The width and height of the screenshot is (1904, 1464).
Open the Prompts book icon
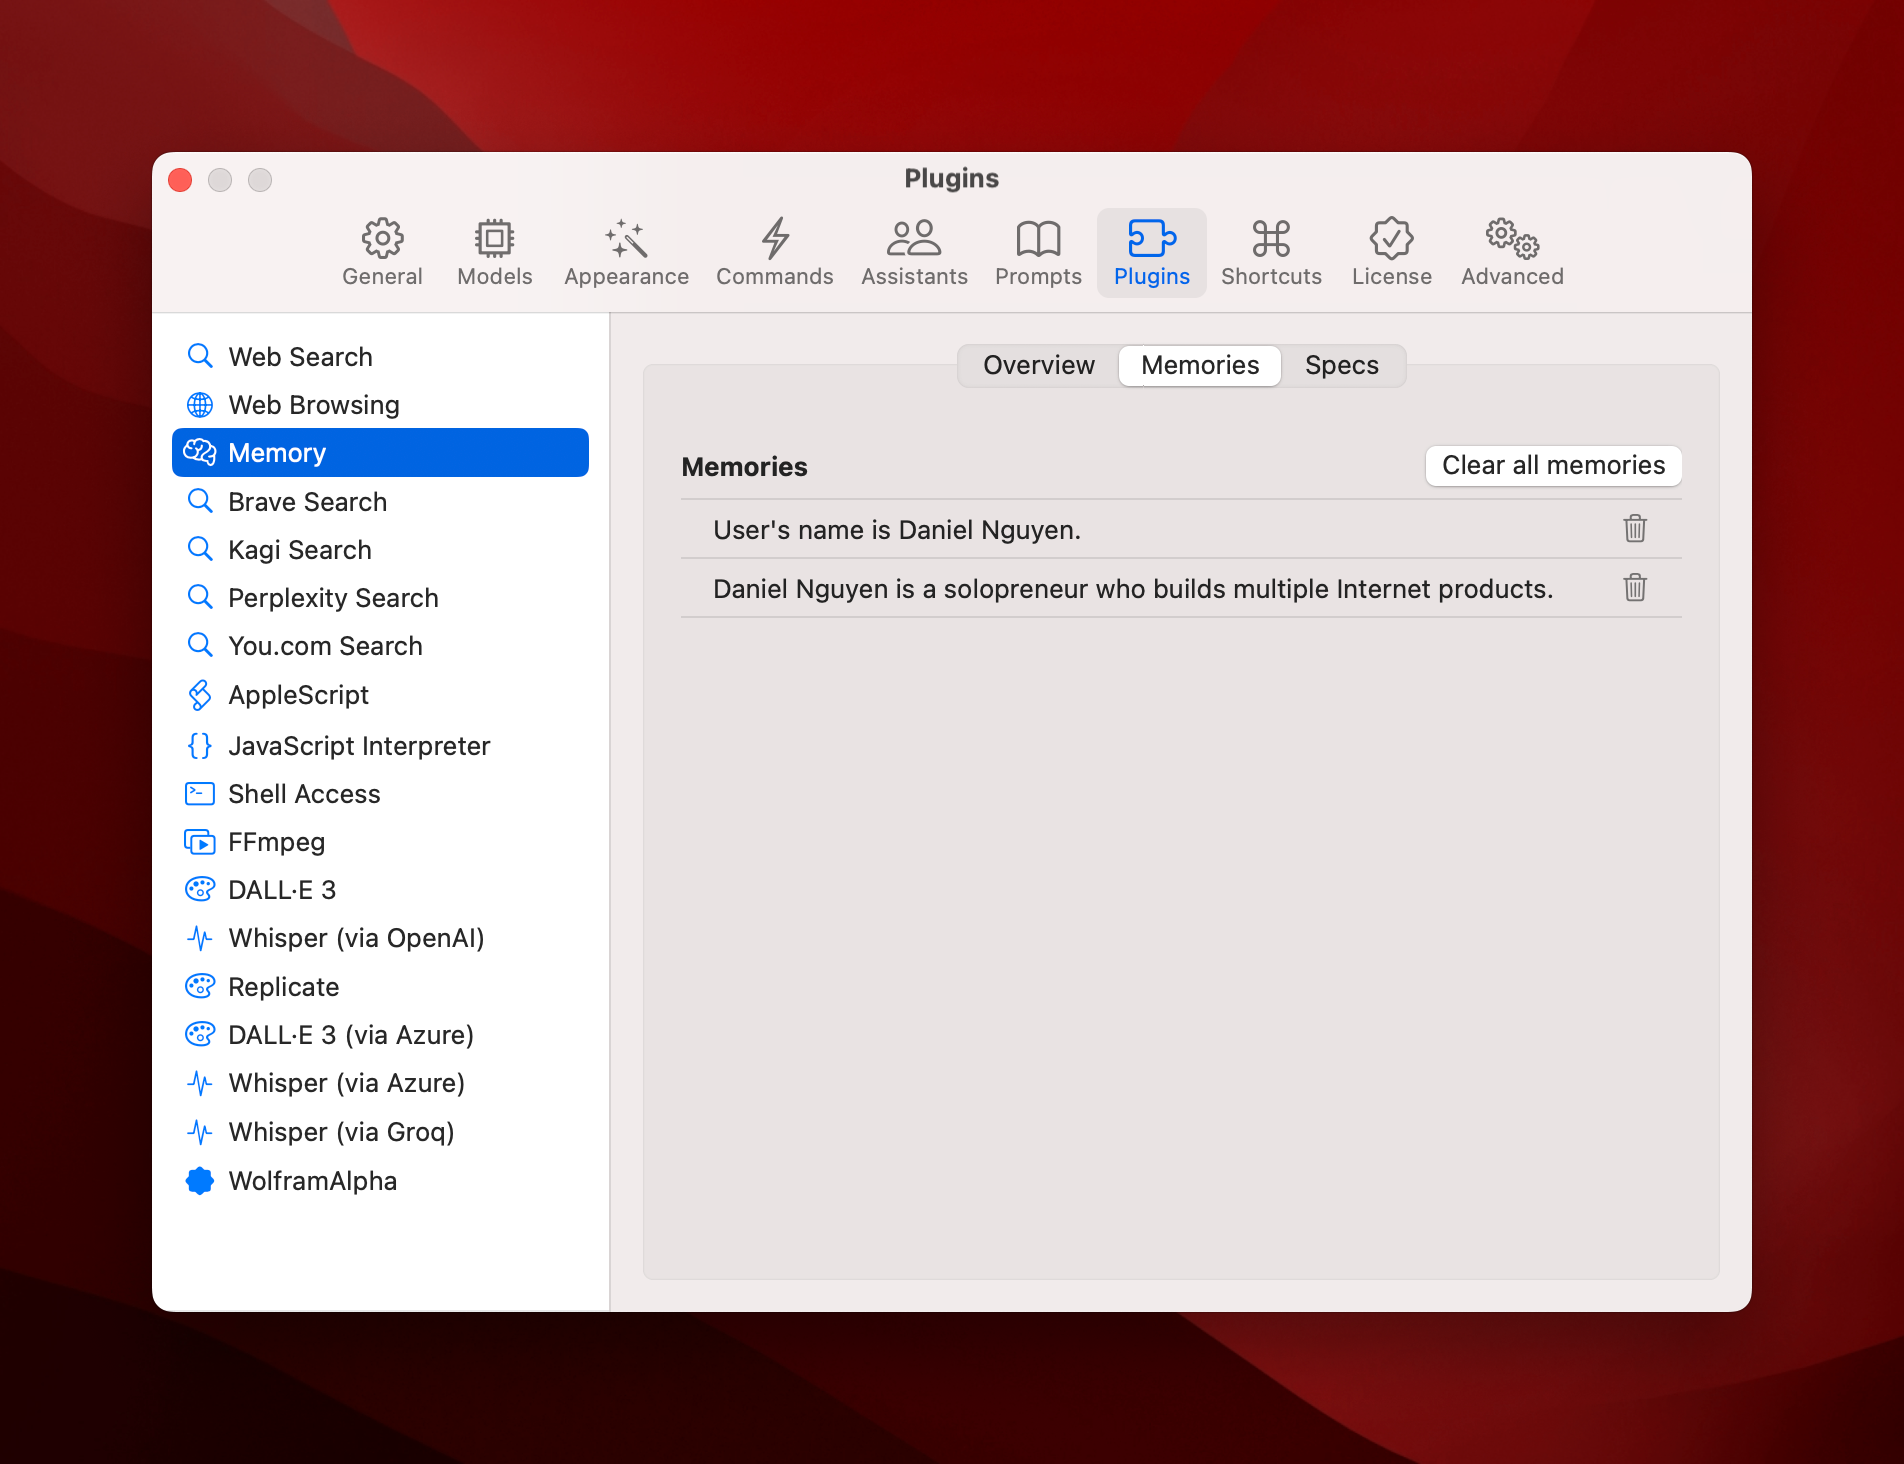tap(1038, 239)
